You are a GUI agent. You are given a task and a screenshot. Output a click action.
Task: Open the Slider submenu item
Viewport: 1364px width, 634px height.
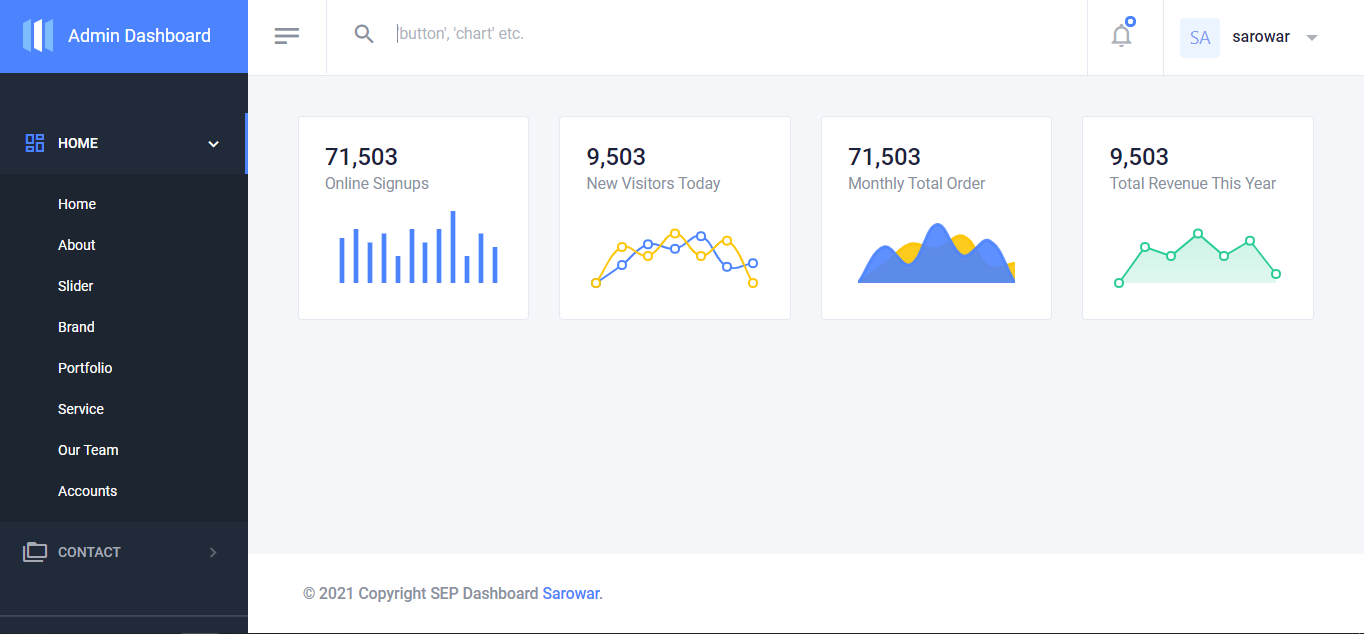point(76,286)
